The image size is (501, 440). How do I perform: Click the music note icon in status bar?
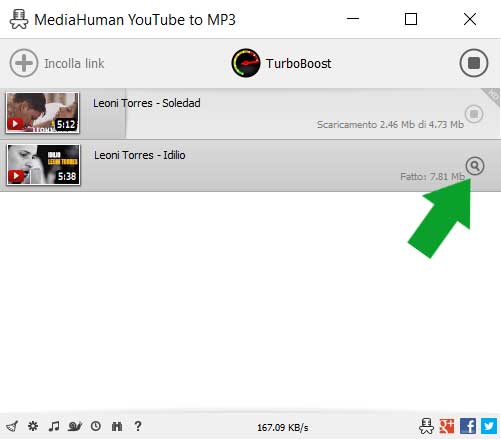coord(54,426)
